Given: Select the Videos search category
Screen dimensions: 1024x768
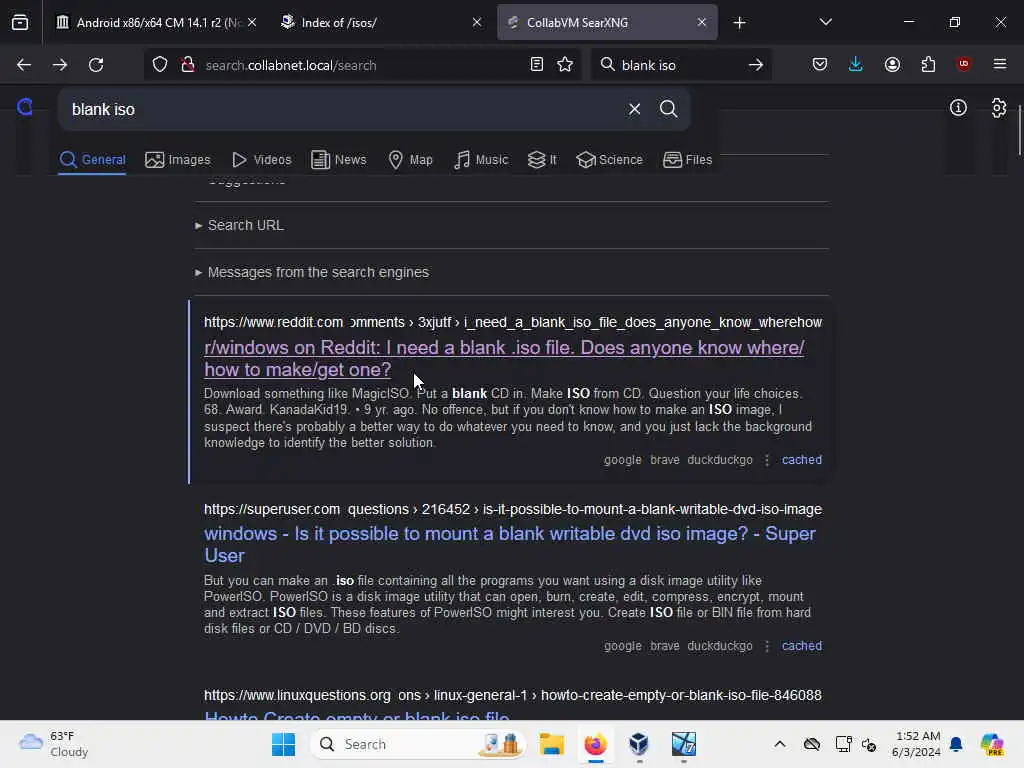Looking at the screenshot, I should coord(262,159).
